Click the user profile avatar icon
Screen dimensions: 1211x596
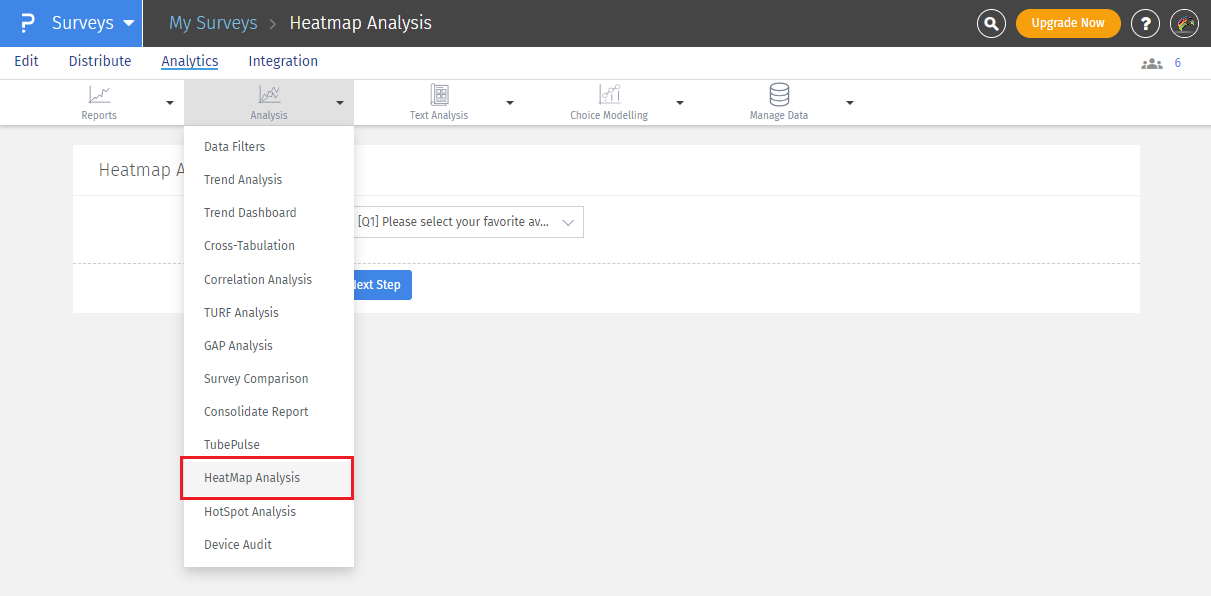tap(1184, 23)
